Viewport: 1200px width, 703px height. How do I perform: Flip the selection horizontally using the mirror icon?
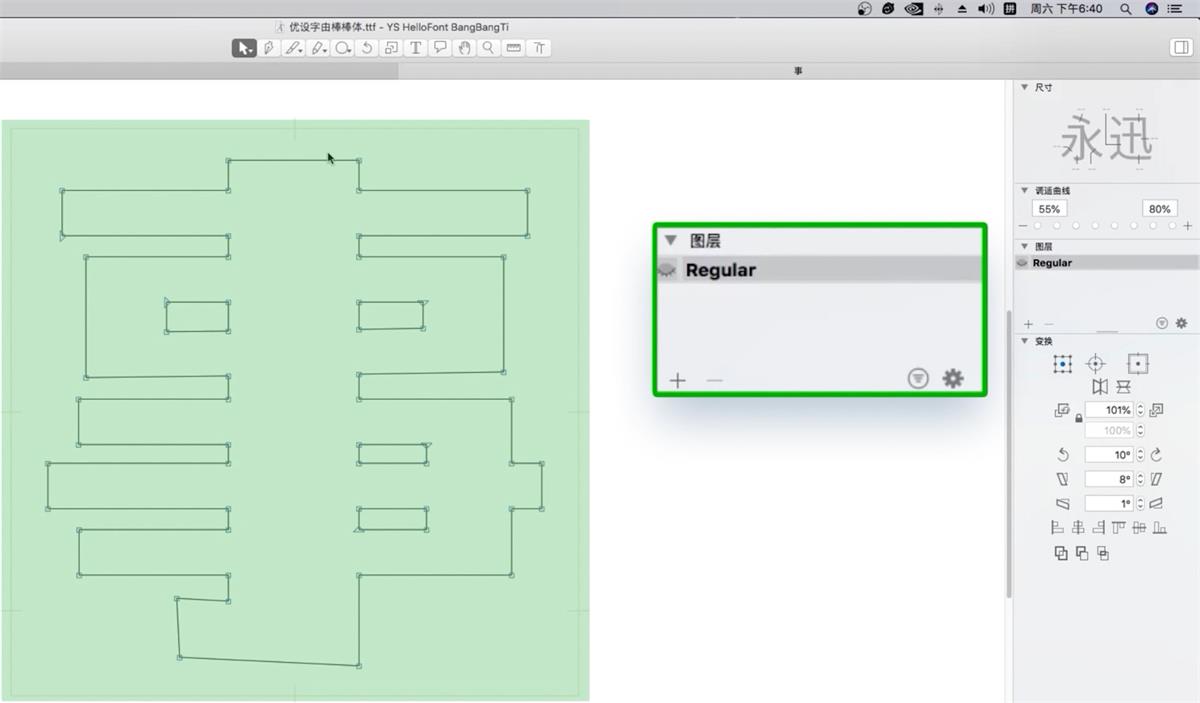(1100, 387)
